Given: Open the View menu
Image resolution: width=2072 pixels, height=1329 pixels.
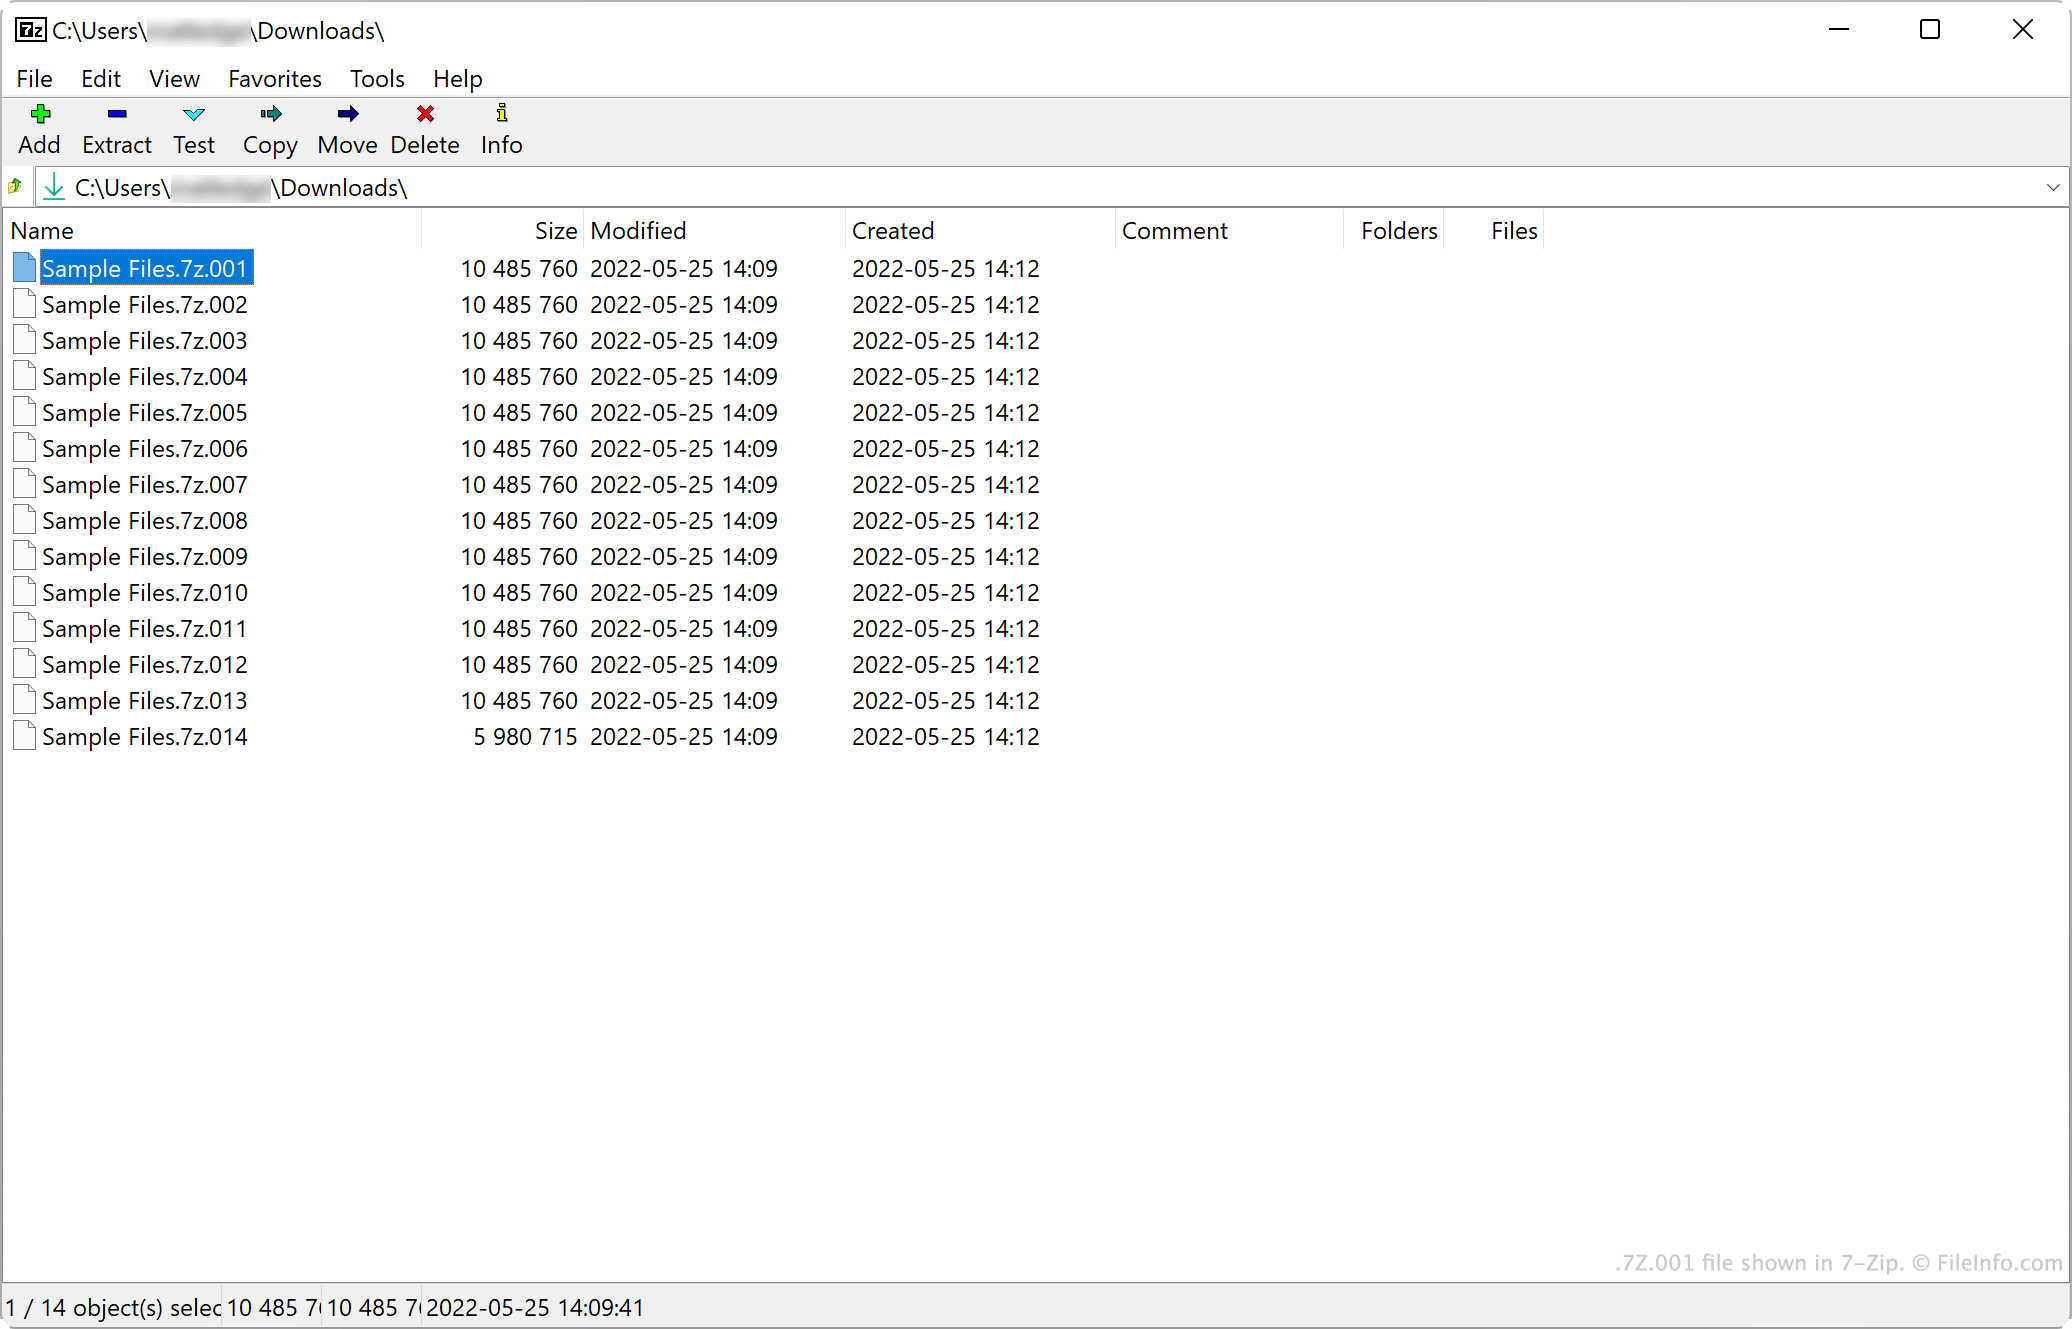Looking at the screenshot, I should (x=174, y=79).
